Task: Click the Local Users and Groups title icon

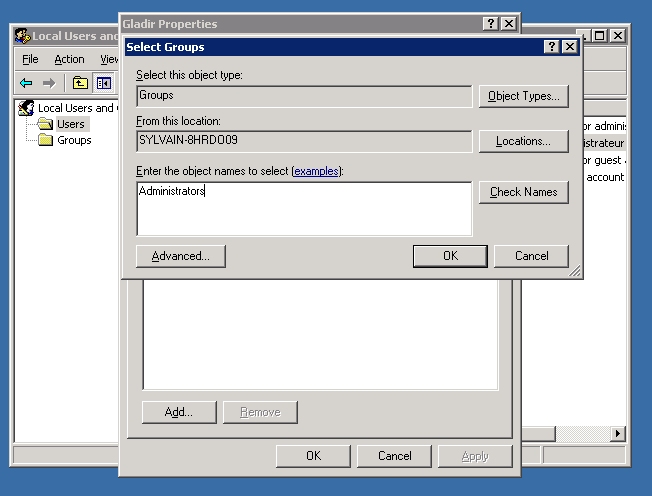Action: 22,36
